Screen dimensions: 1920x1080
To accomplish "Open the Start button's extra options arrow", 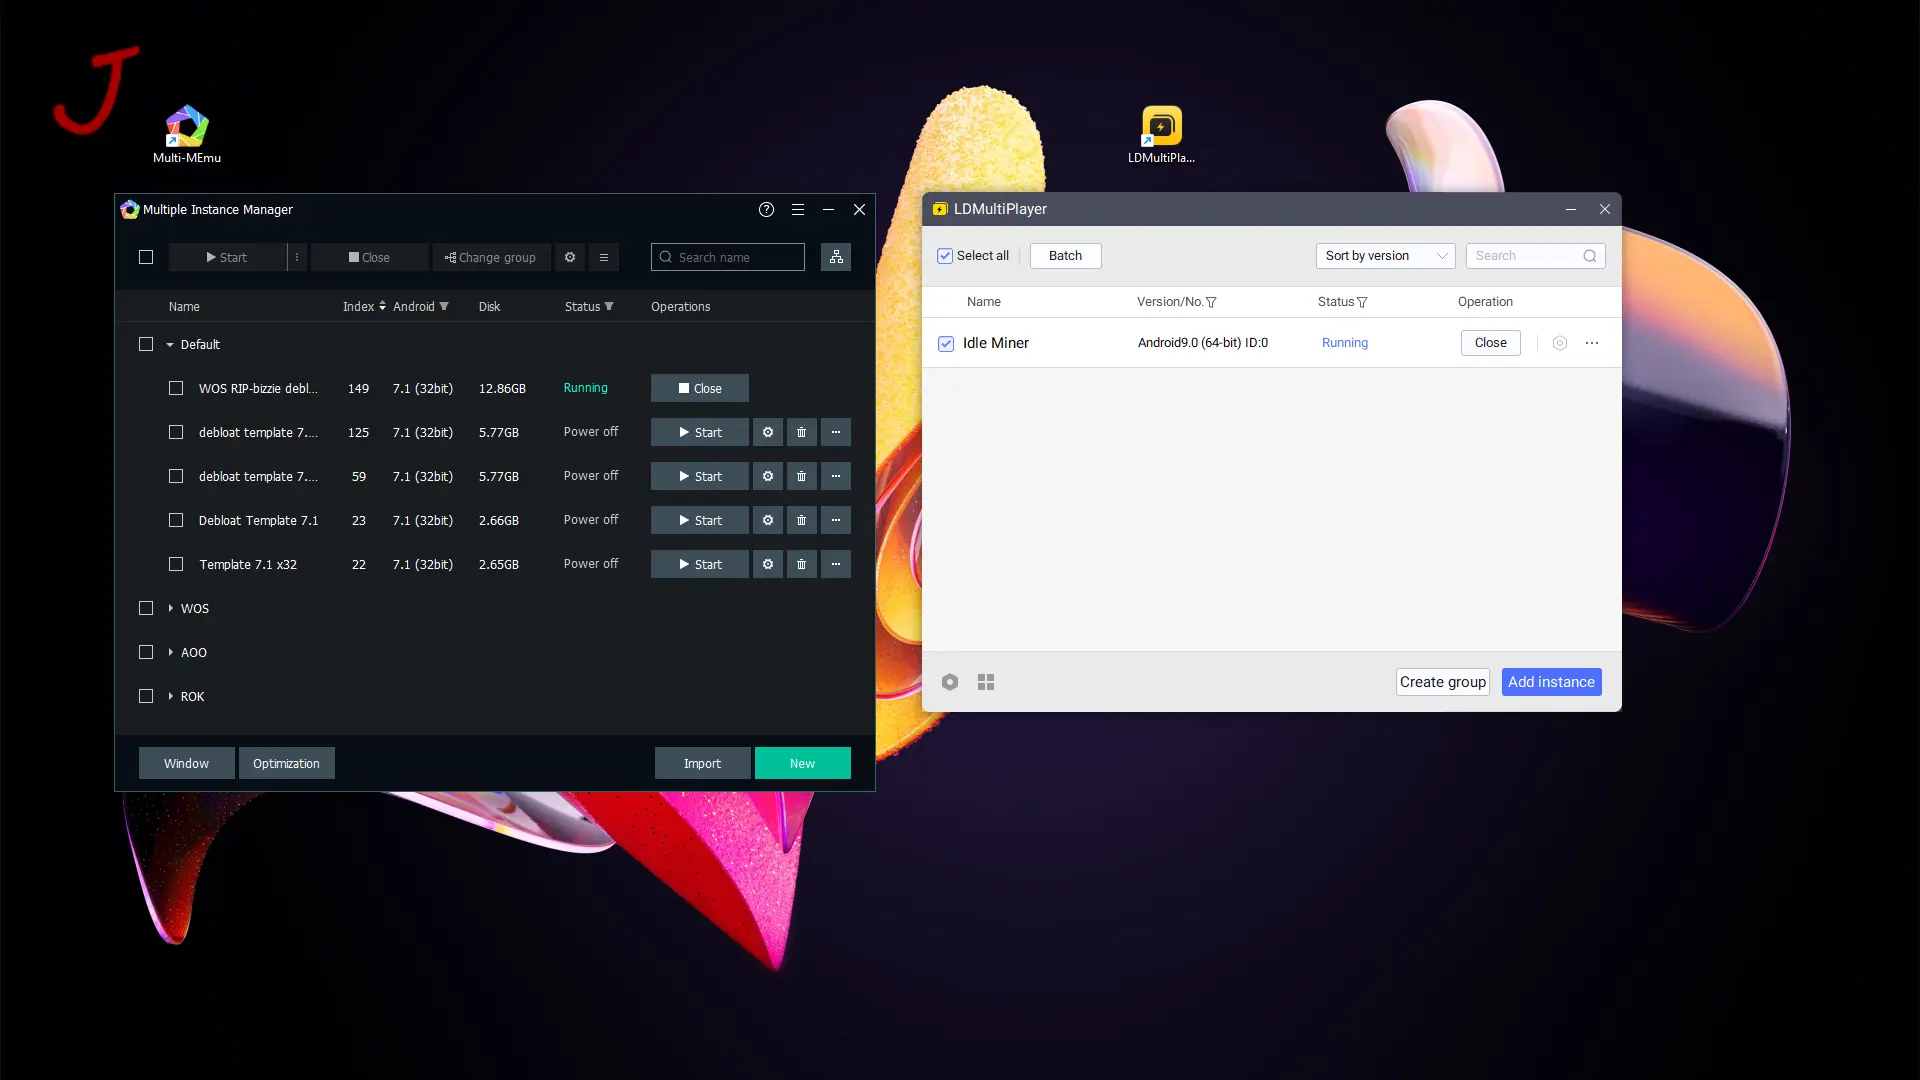I will [297, 257].
